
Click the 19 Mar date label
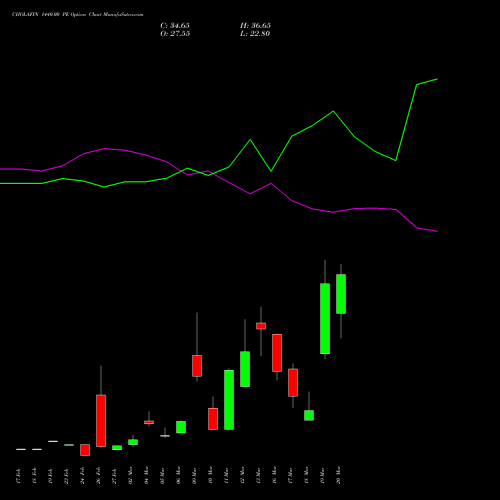point(322,475)
